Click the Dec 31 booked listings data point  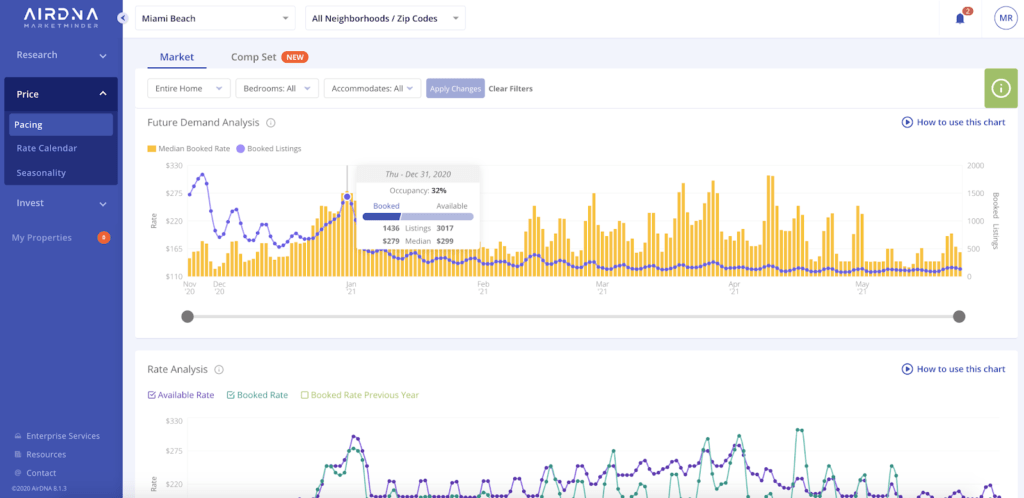coord(347,196)
